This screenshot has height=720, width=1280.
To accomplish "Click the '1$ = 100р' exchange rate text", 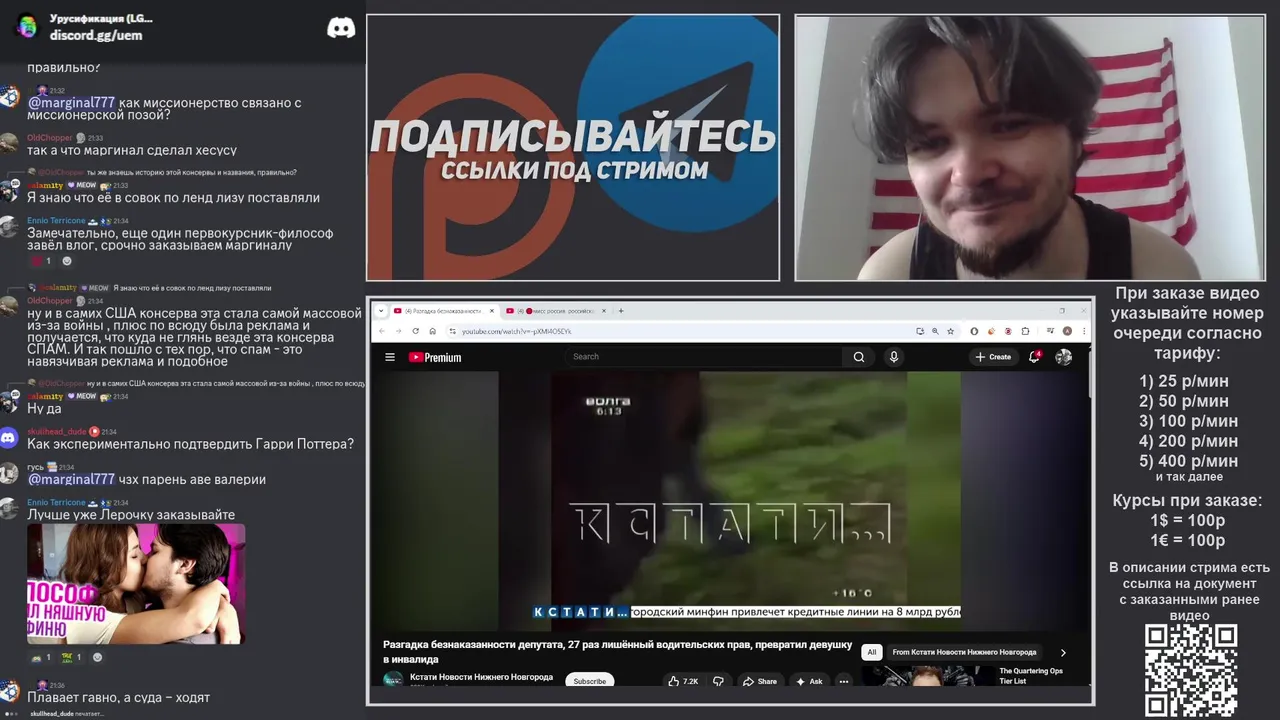I will point(1188,521).
